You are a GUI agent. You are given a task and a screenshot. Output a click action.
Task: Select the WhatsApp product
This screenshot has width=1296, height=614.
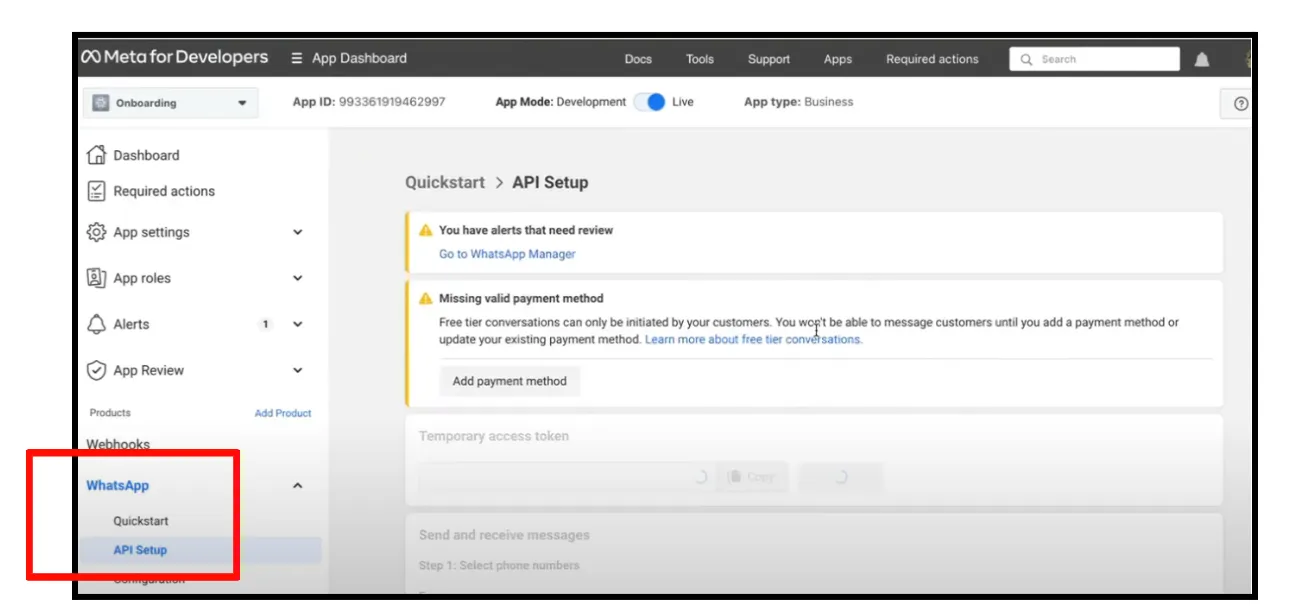tap(117, 486)
